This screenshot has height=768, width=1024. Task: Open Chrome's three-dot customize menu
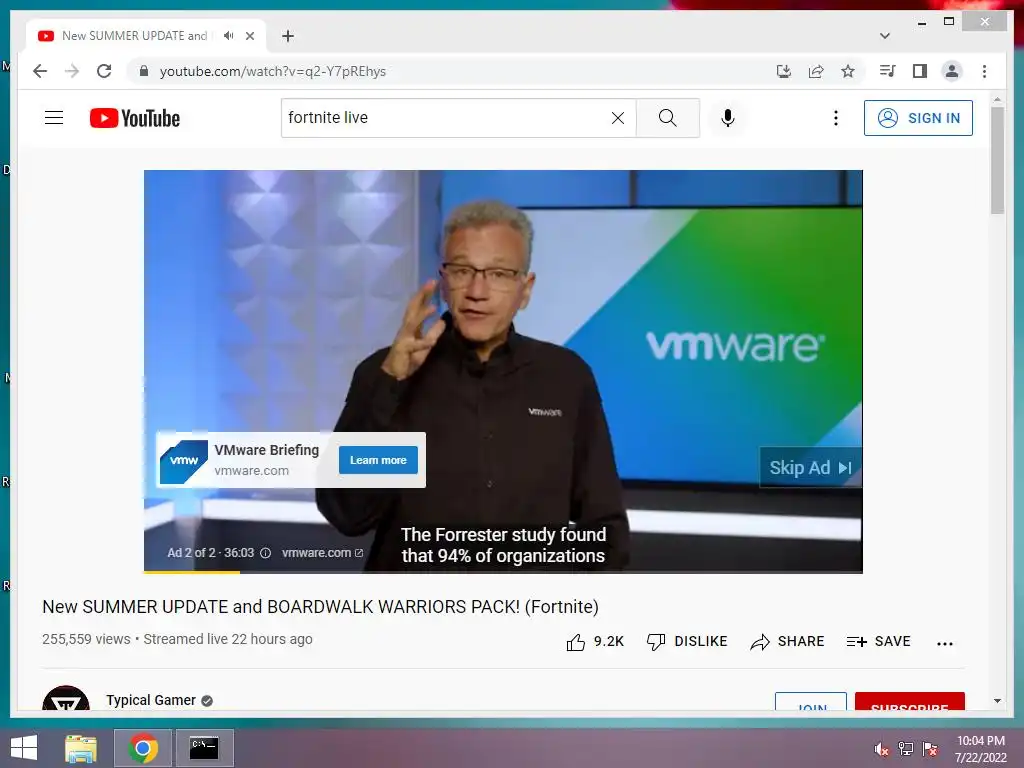click(984, 71)
